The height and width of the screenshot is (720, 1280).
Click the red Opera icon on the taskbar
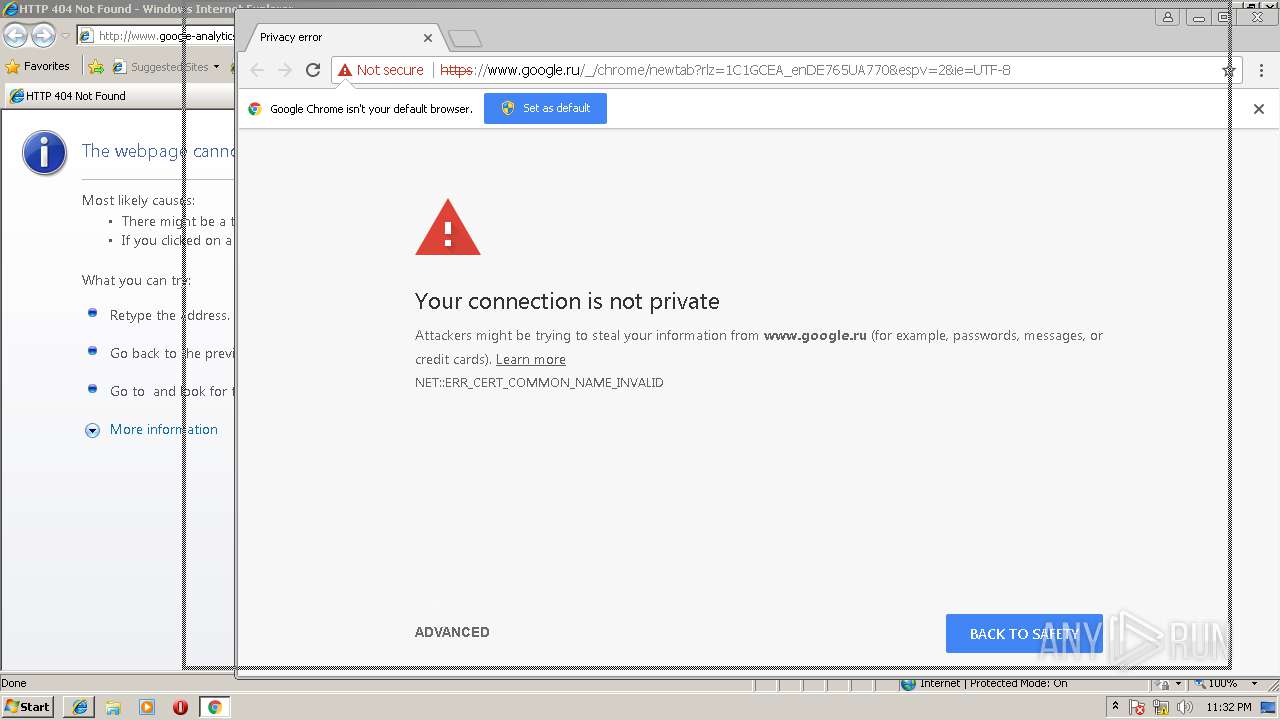(x=180, y=707)
